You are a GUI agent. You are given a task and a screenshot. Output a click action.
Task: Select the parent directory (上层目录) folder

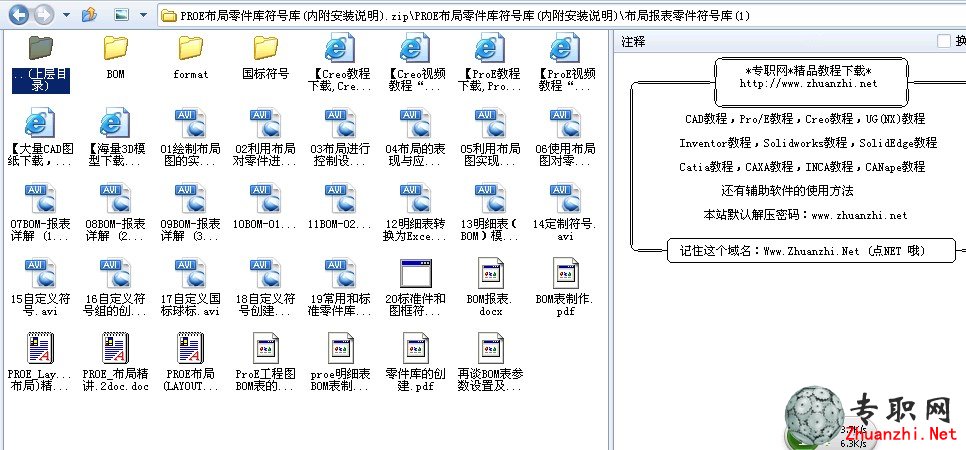pyautogui.click(x=41, y=63)
